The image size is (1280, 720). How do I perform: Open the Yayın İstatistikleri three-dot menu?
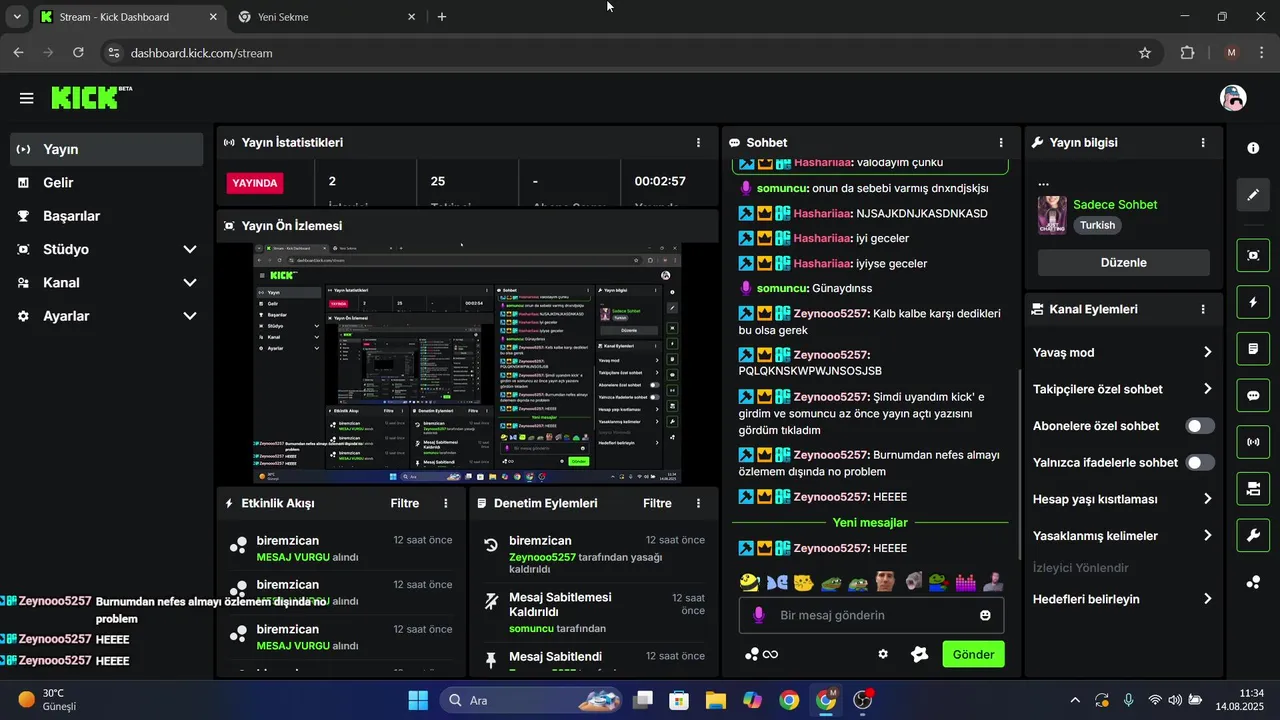click(x=698, y=143)
